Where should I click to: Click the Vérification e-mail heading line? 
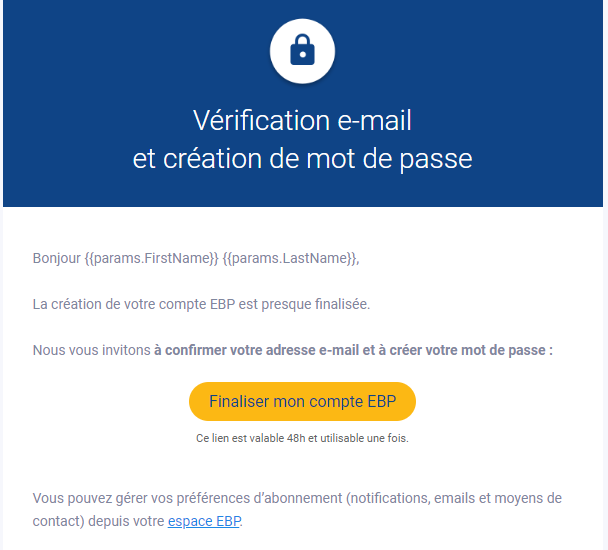click(x=302, y=122)
